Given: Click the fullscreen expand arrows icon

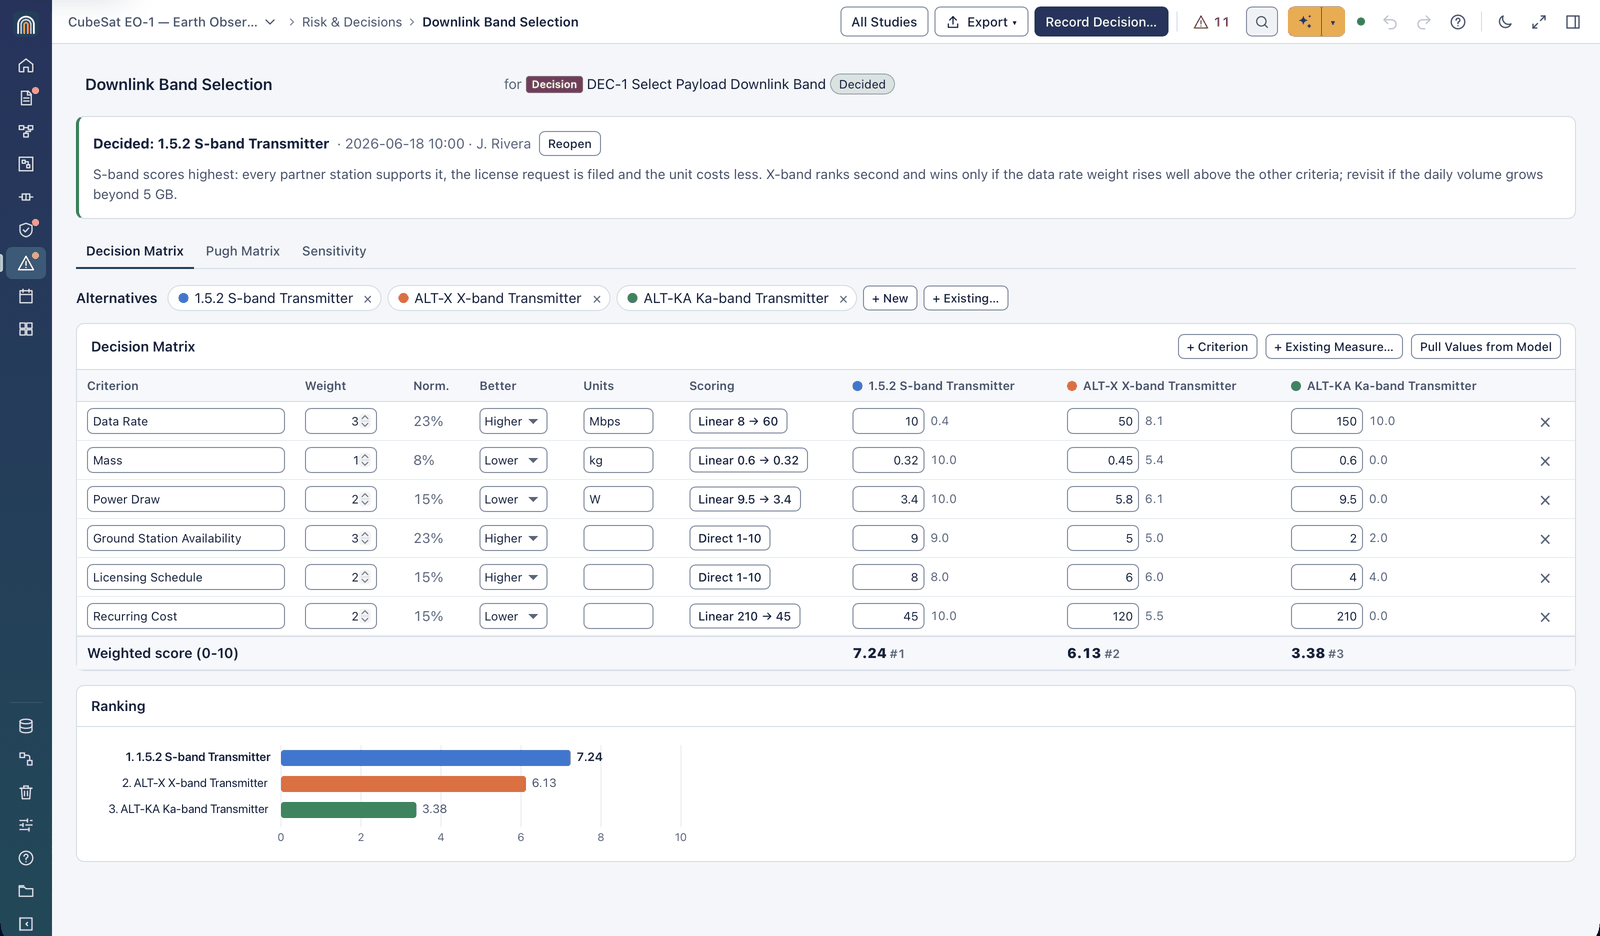Looking at the screenshot, I should [x=1539, y=22].
